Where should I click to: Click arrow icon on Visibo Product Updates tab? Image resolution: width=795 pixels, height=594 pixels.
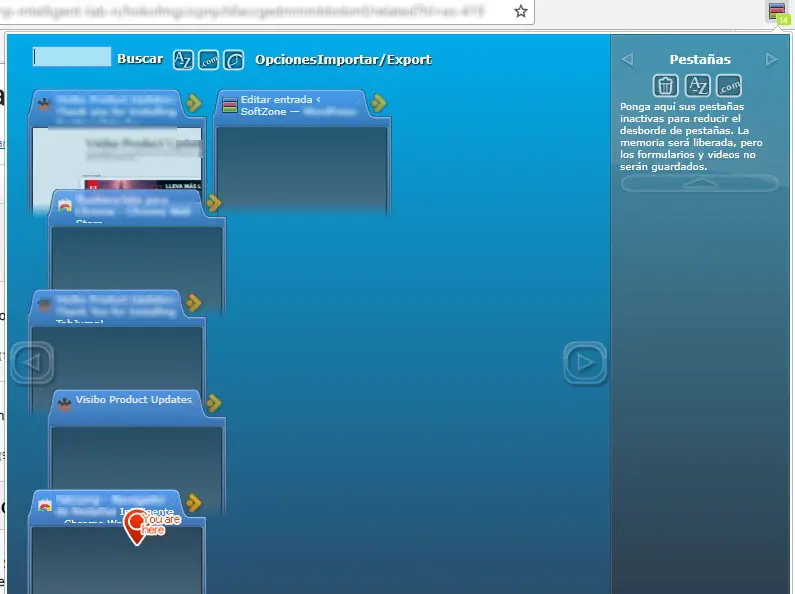click(213, 403)
